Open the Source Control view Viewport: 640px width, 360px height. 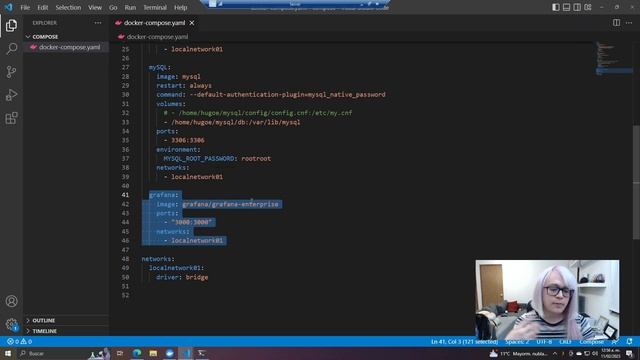pyautogui.click(x=11, y=72)
